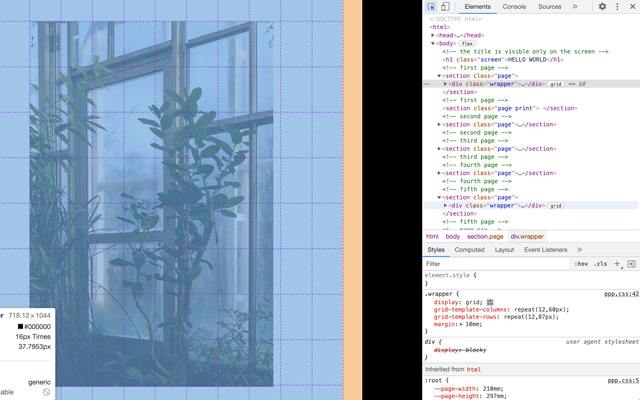Select section.page in the breadcrumb
This screenshot has height=400, width=640.
click(485, 237)
